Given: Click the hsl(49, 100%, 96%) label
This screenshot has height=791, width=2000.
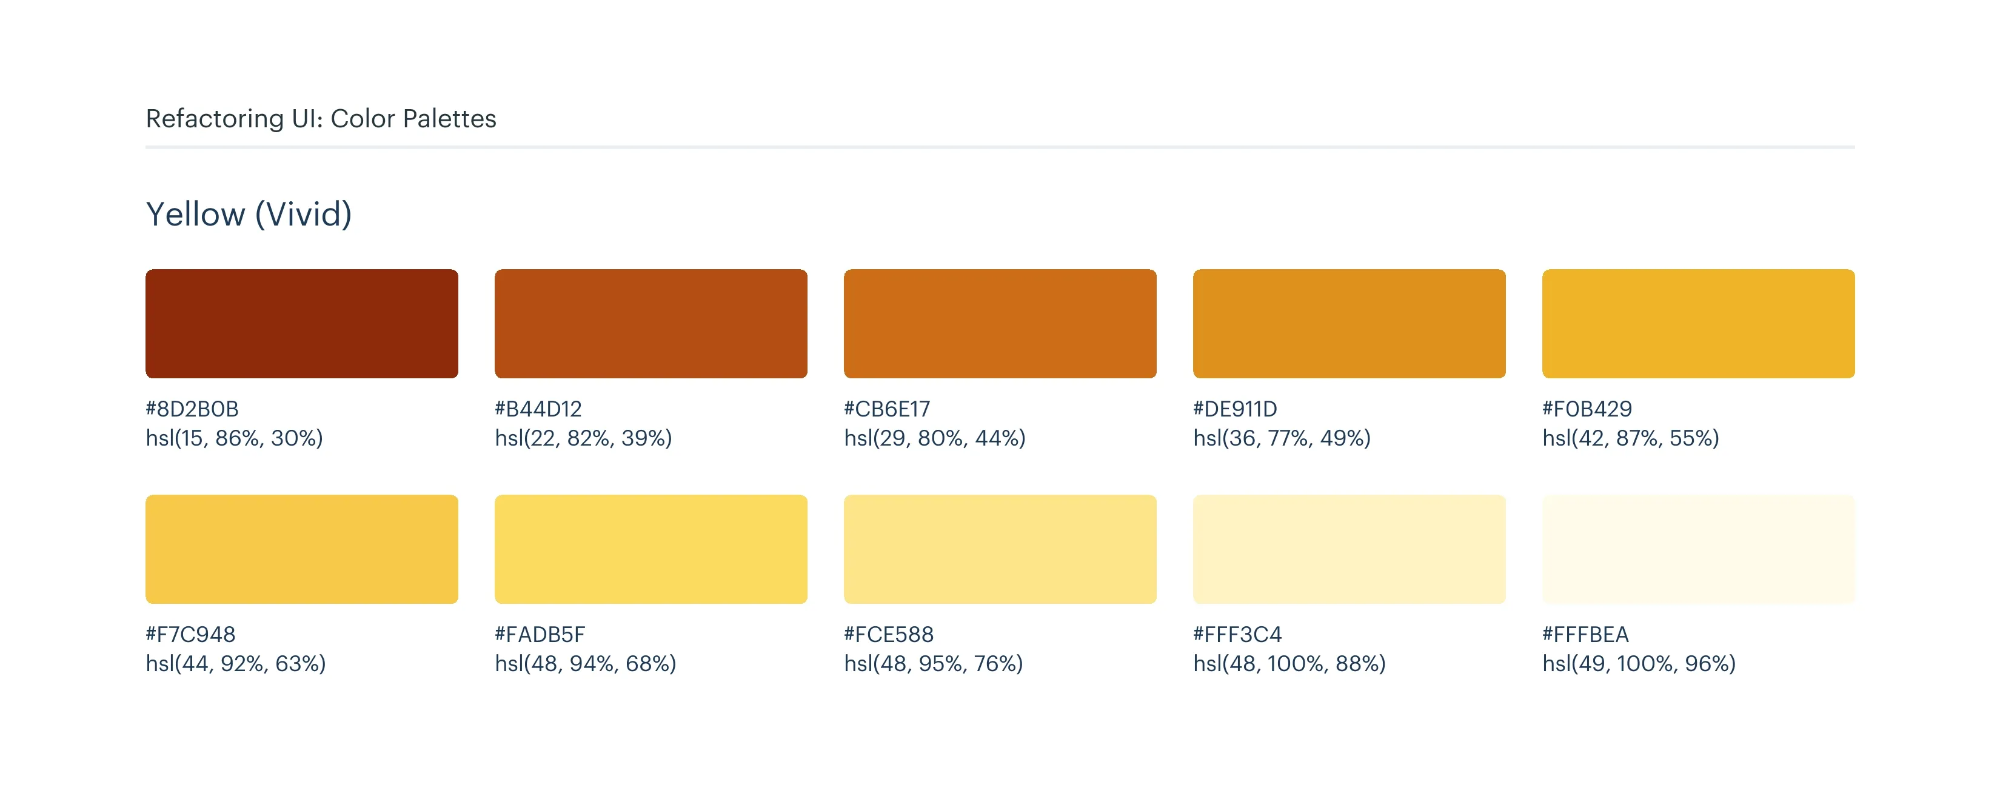Looking at the screenshot, I should pyautogui.click(x=1638, y=664).
